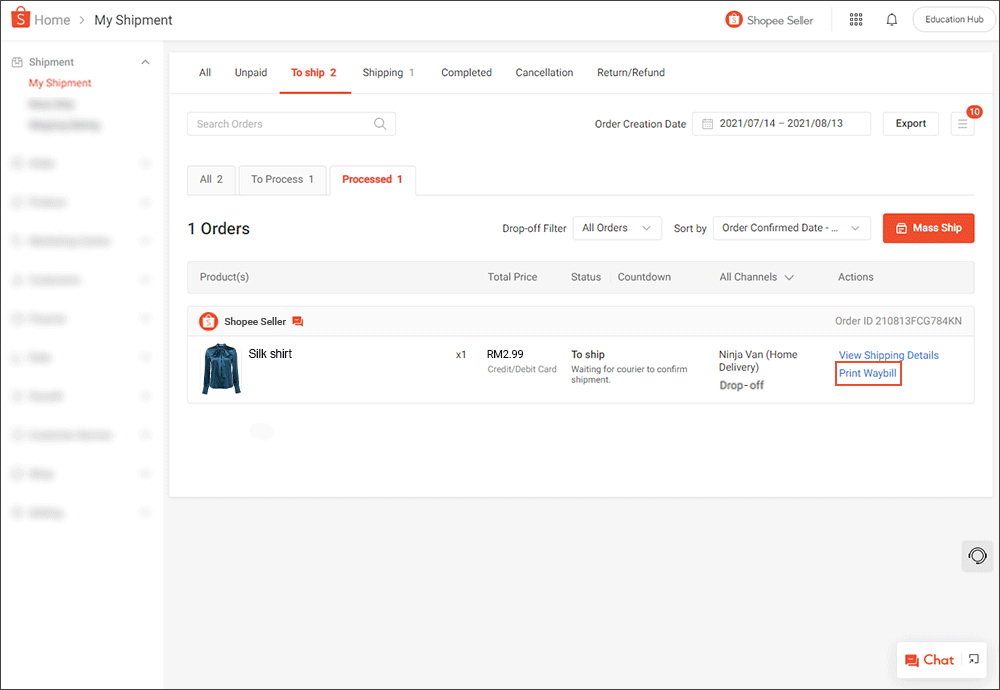The height and width of the screenshot is (690, 1000).
Task: Select the To Process sub-tab
Action: (282, 179)
